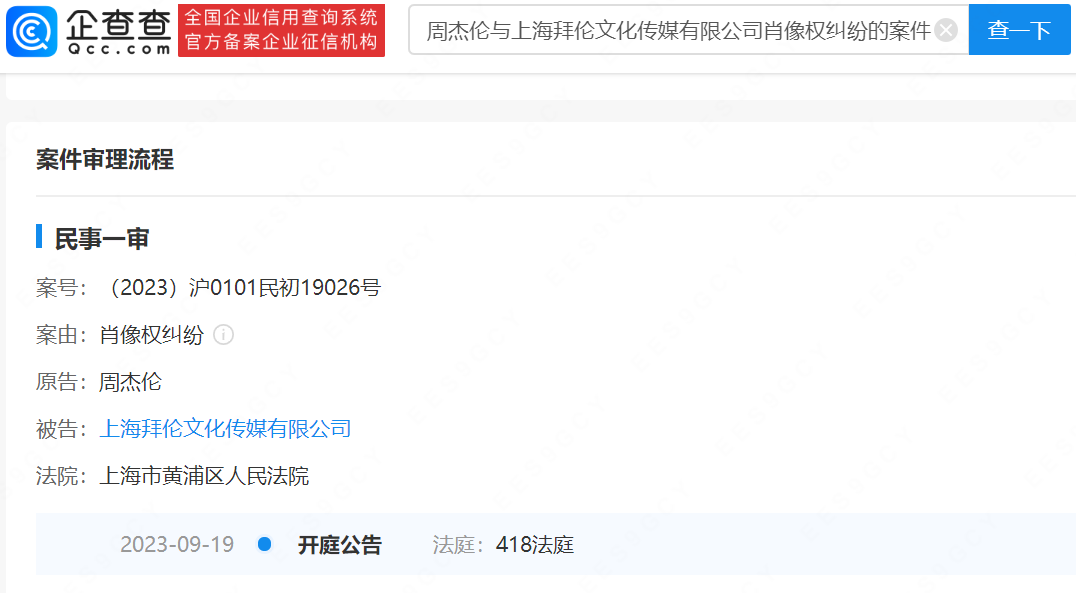
Task: Click case cause text 肖像权纠纷
Action: 152,335
